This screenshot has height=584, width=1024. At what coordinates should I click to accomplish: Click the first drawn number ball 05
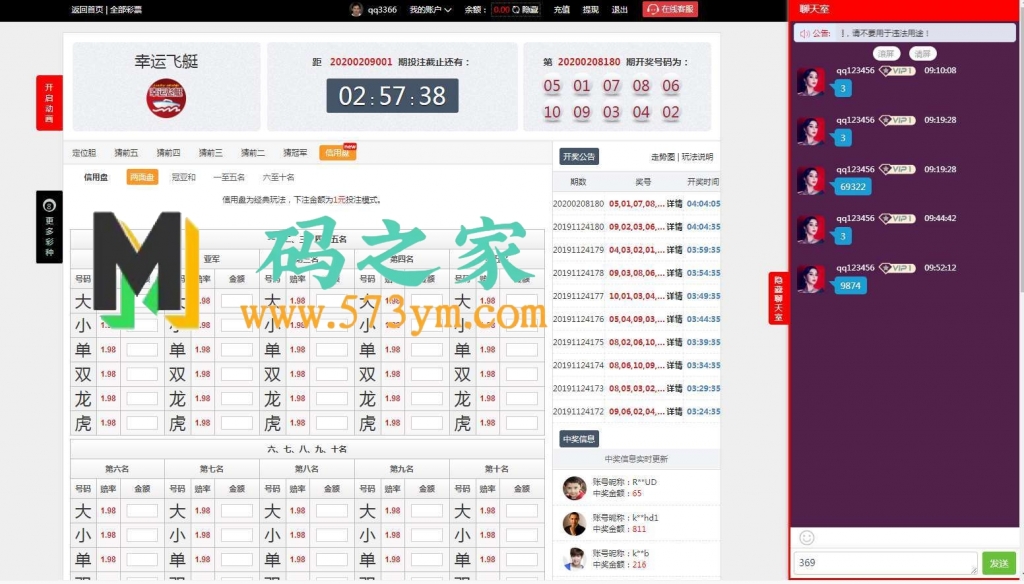pos(552,86)
